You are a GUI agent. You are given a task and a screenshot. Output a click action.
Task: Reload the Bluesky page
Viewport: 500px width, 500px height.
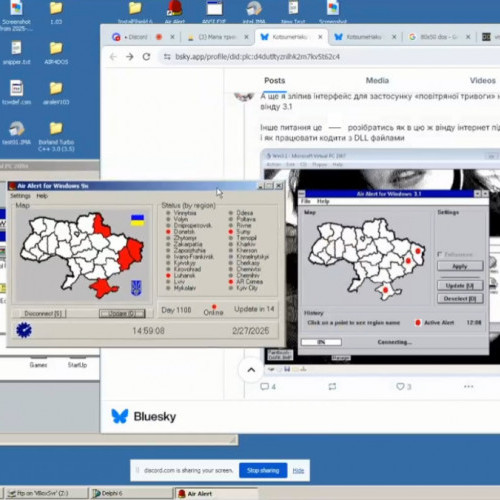point(146,57)
